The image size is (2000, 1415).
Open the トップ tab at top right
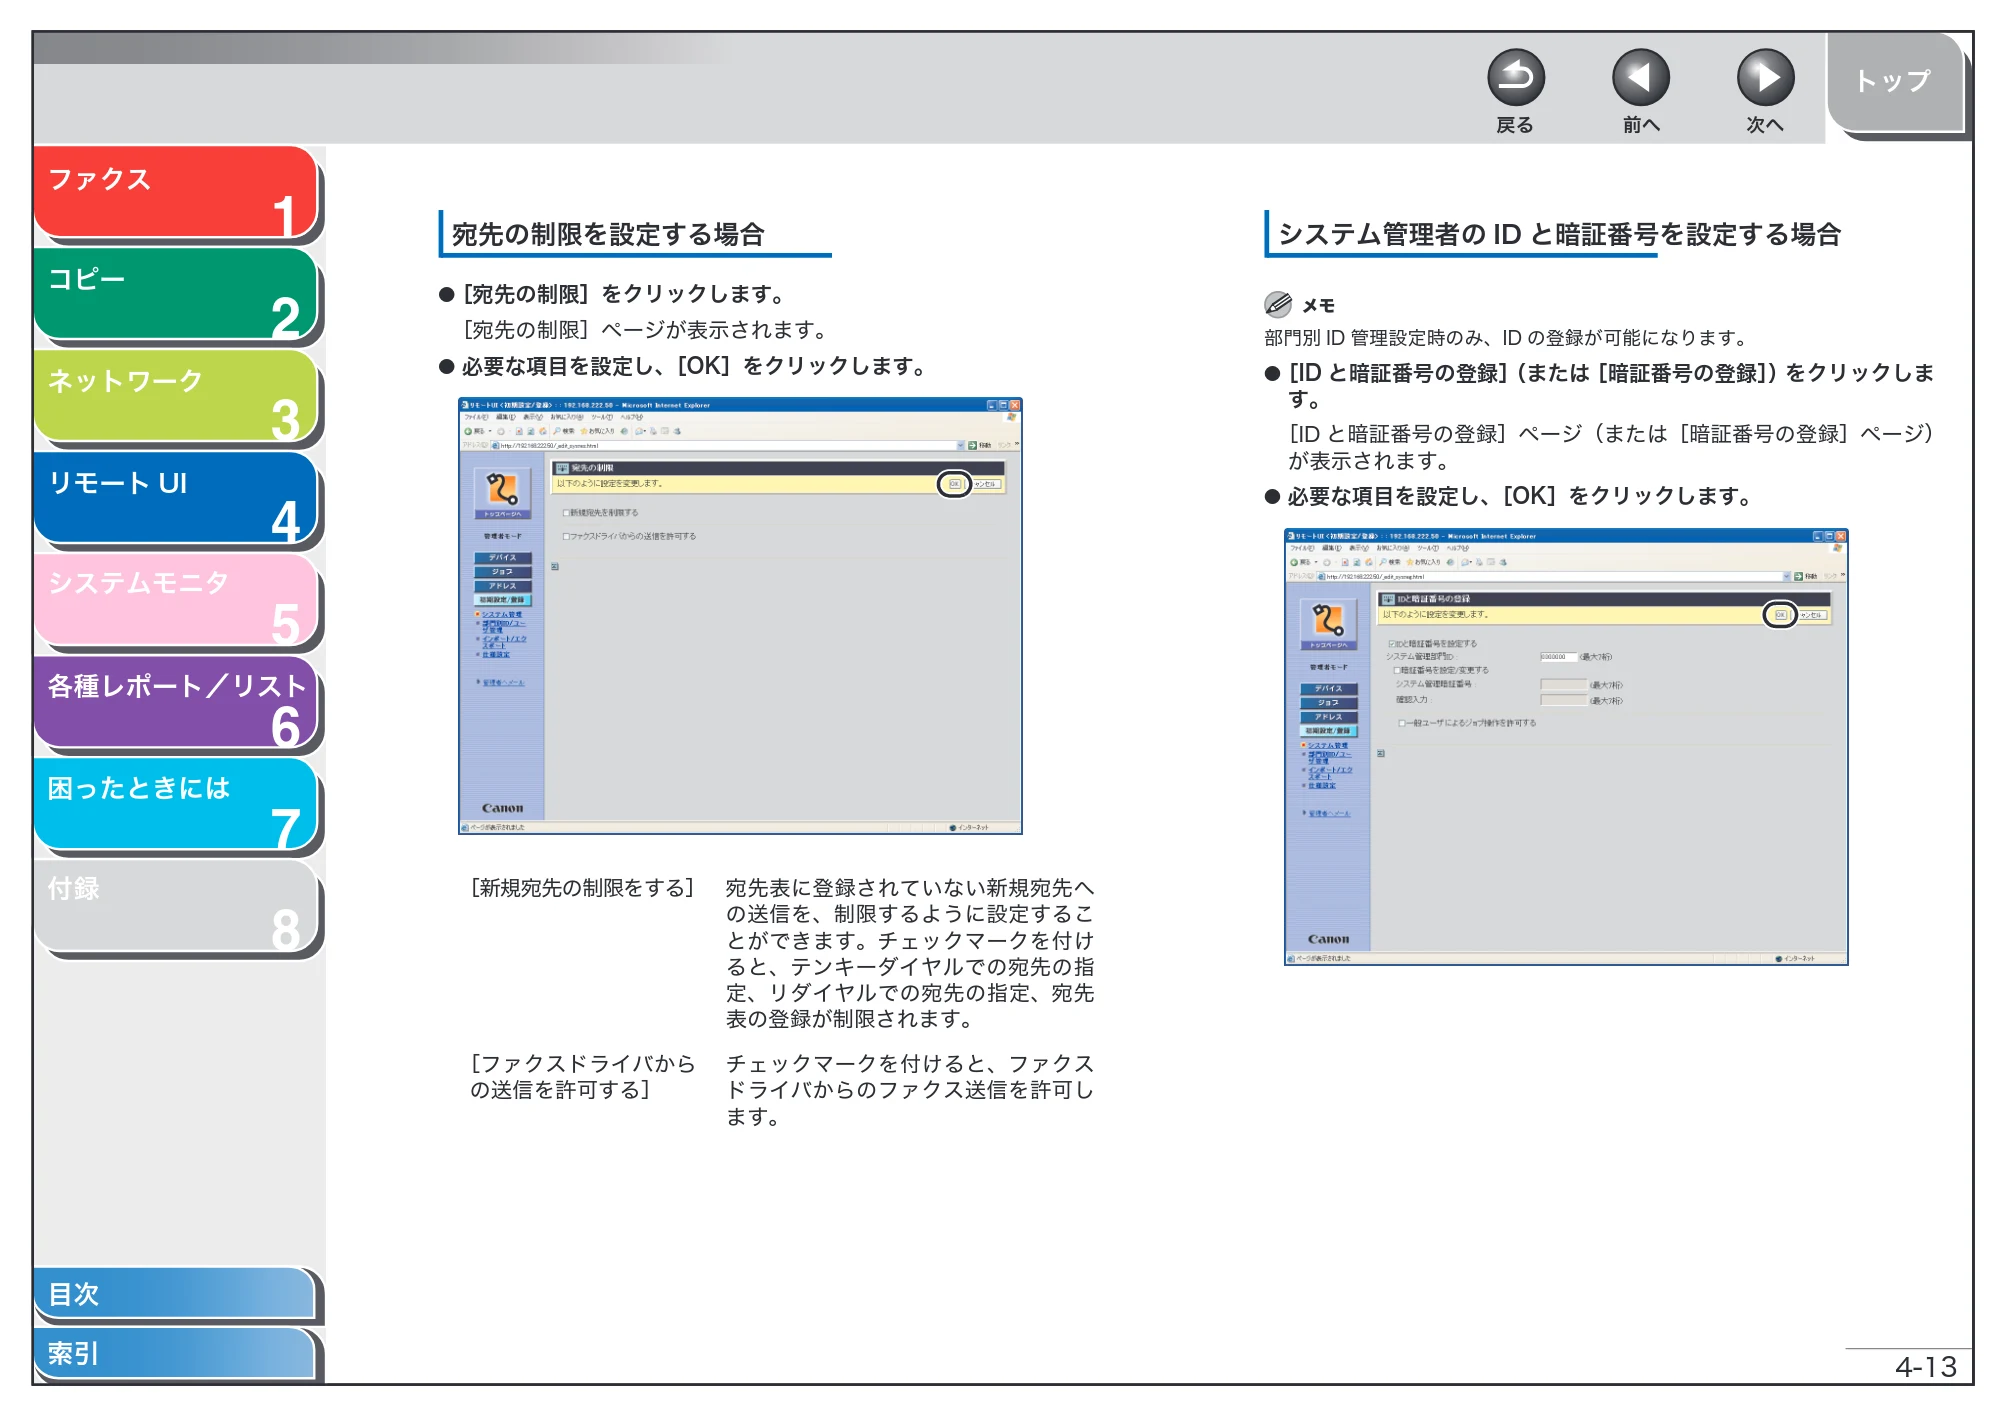pos(1894,82)
